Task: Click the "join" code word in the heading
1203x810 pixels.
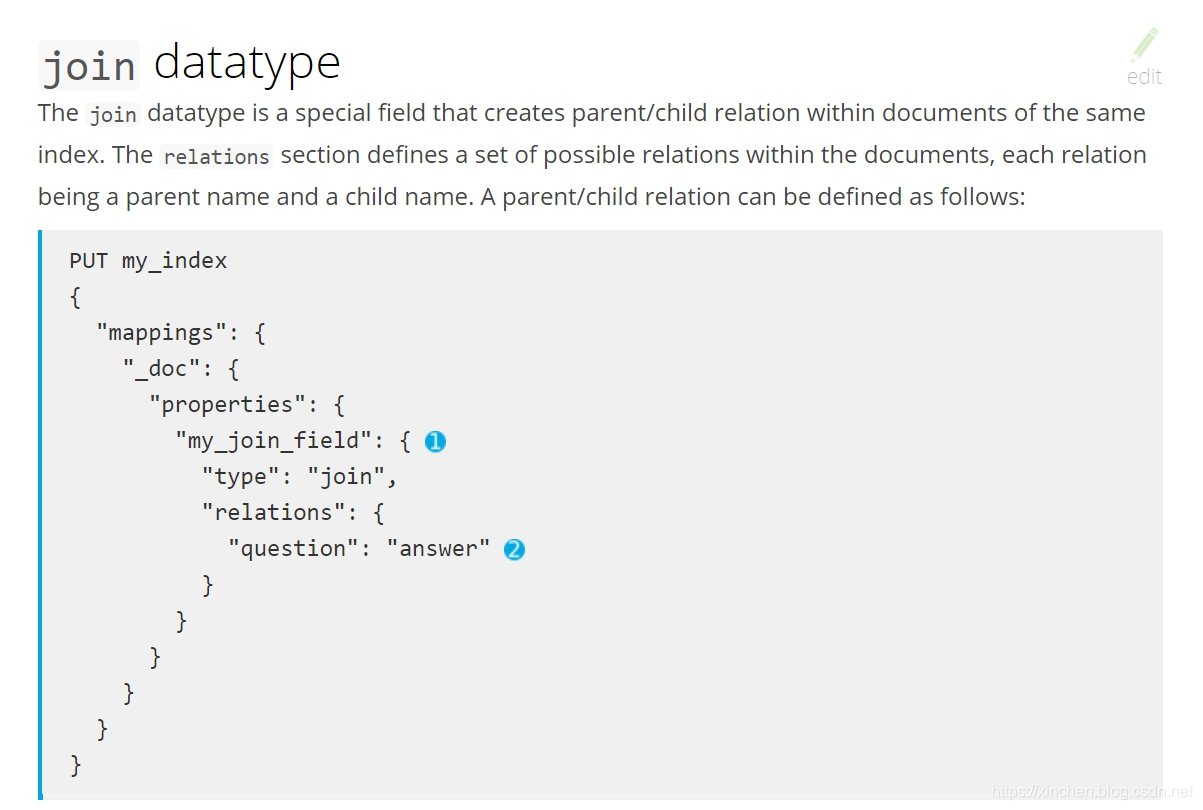Action: (89, 66)
